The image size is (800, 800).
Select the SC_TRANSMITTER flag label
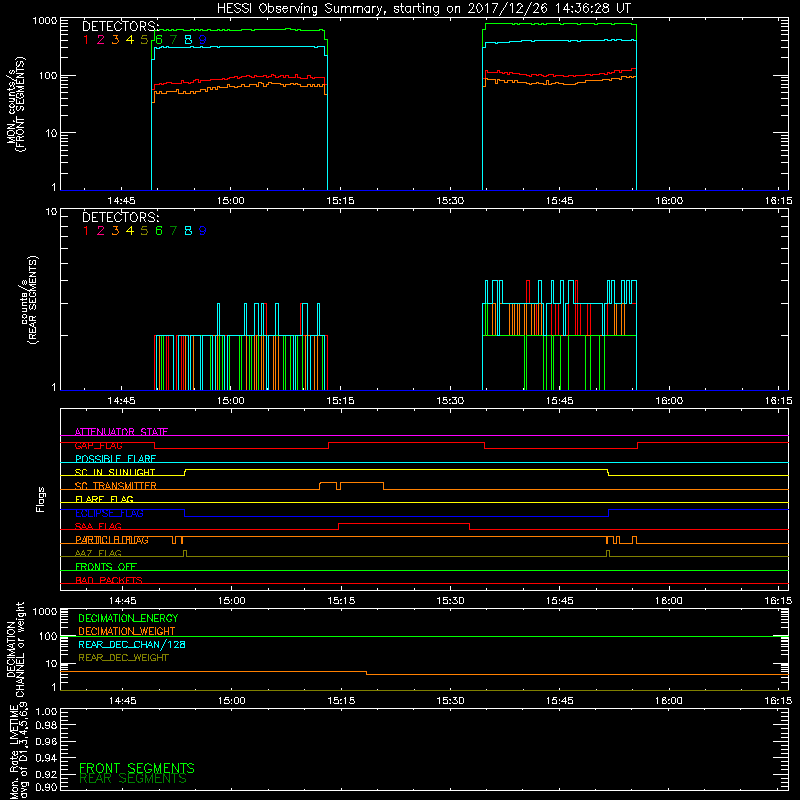116,486
